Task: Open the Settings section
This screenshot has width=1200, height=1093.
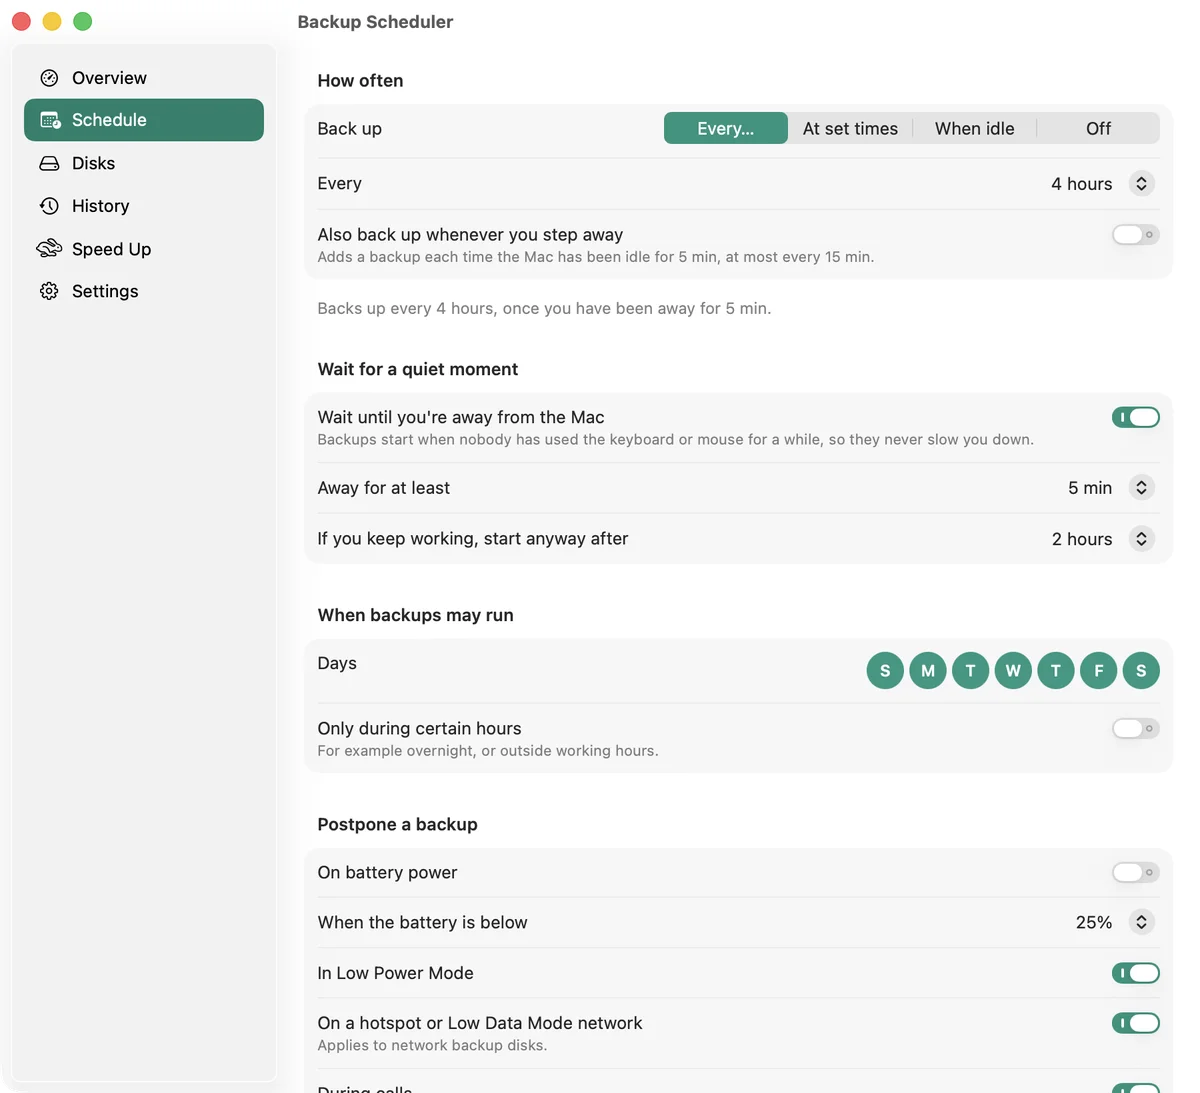Action: click(x=144, y=291)
